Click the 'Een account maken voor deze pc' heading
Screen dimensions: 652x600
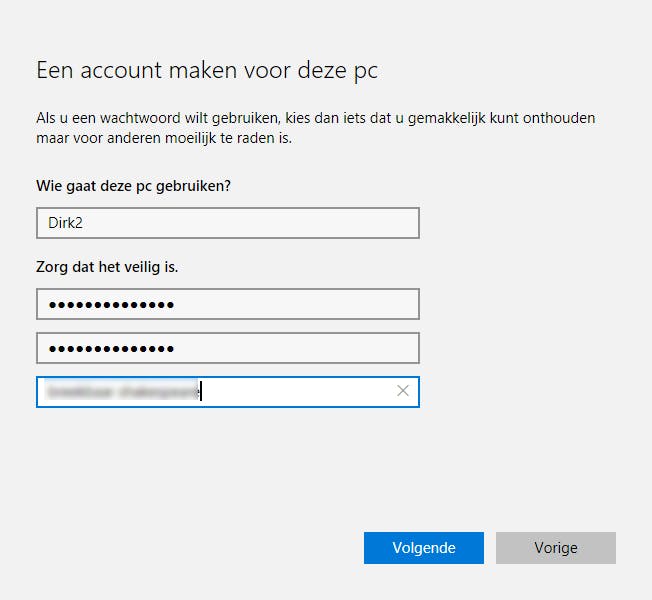coord(207,71)
